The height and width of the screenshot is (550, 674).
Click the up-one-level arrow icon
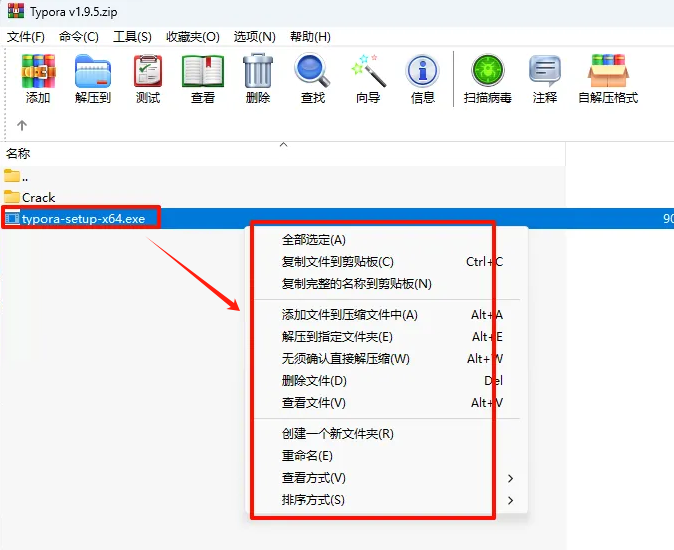(22, 125)
